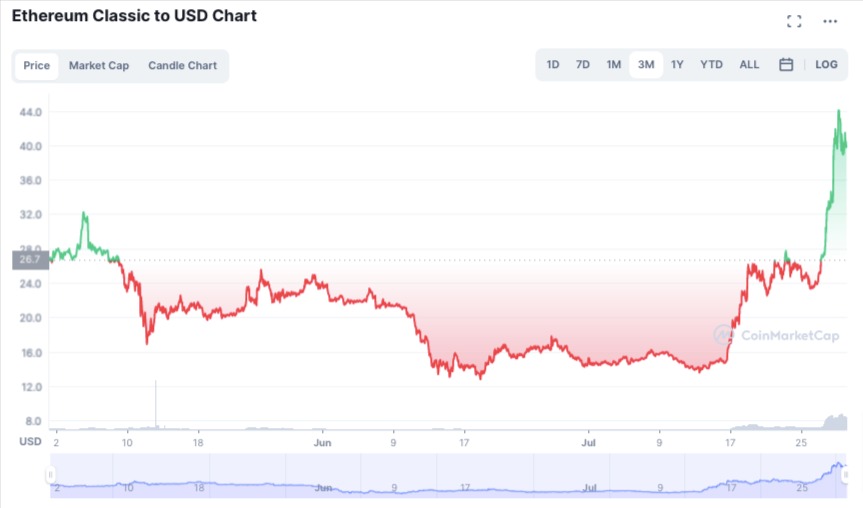863x508 pixels.
Task: Switch to the Candle Chart tab
Action: pos(182,66)
